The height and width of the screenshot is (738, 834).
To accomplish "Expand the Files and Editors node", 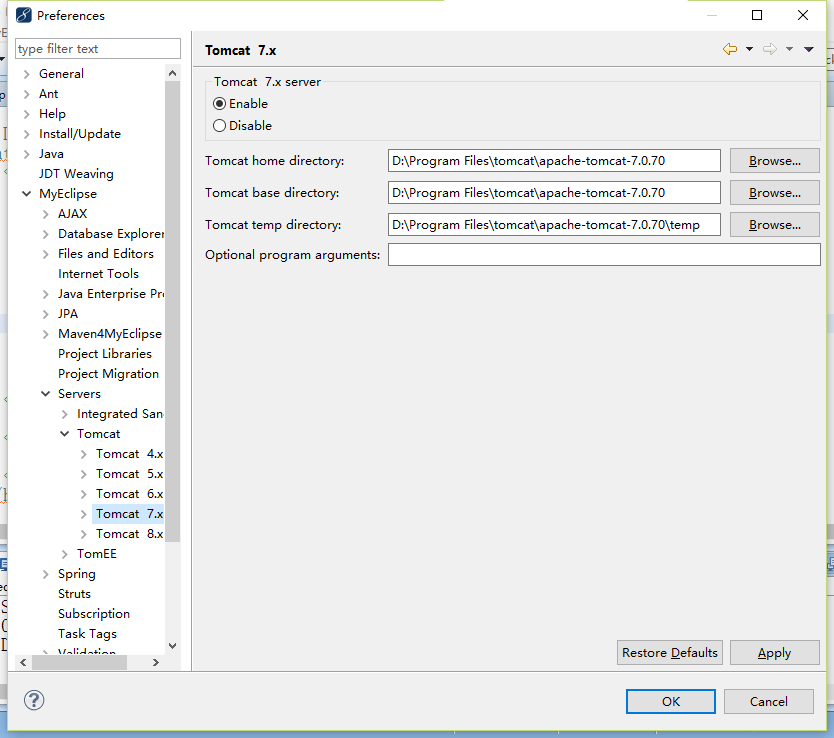I will tap(46, 254).
